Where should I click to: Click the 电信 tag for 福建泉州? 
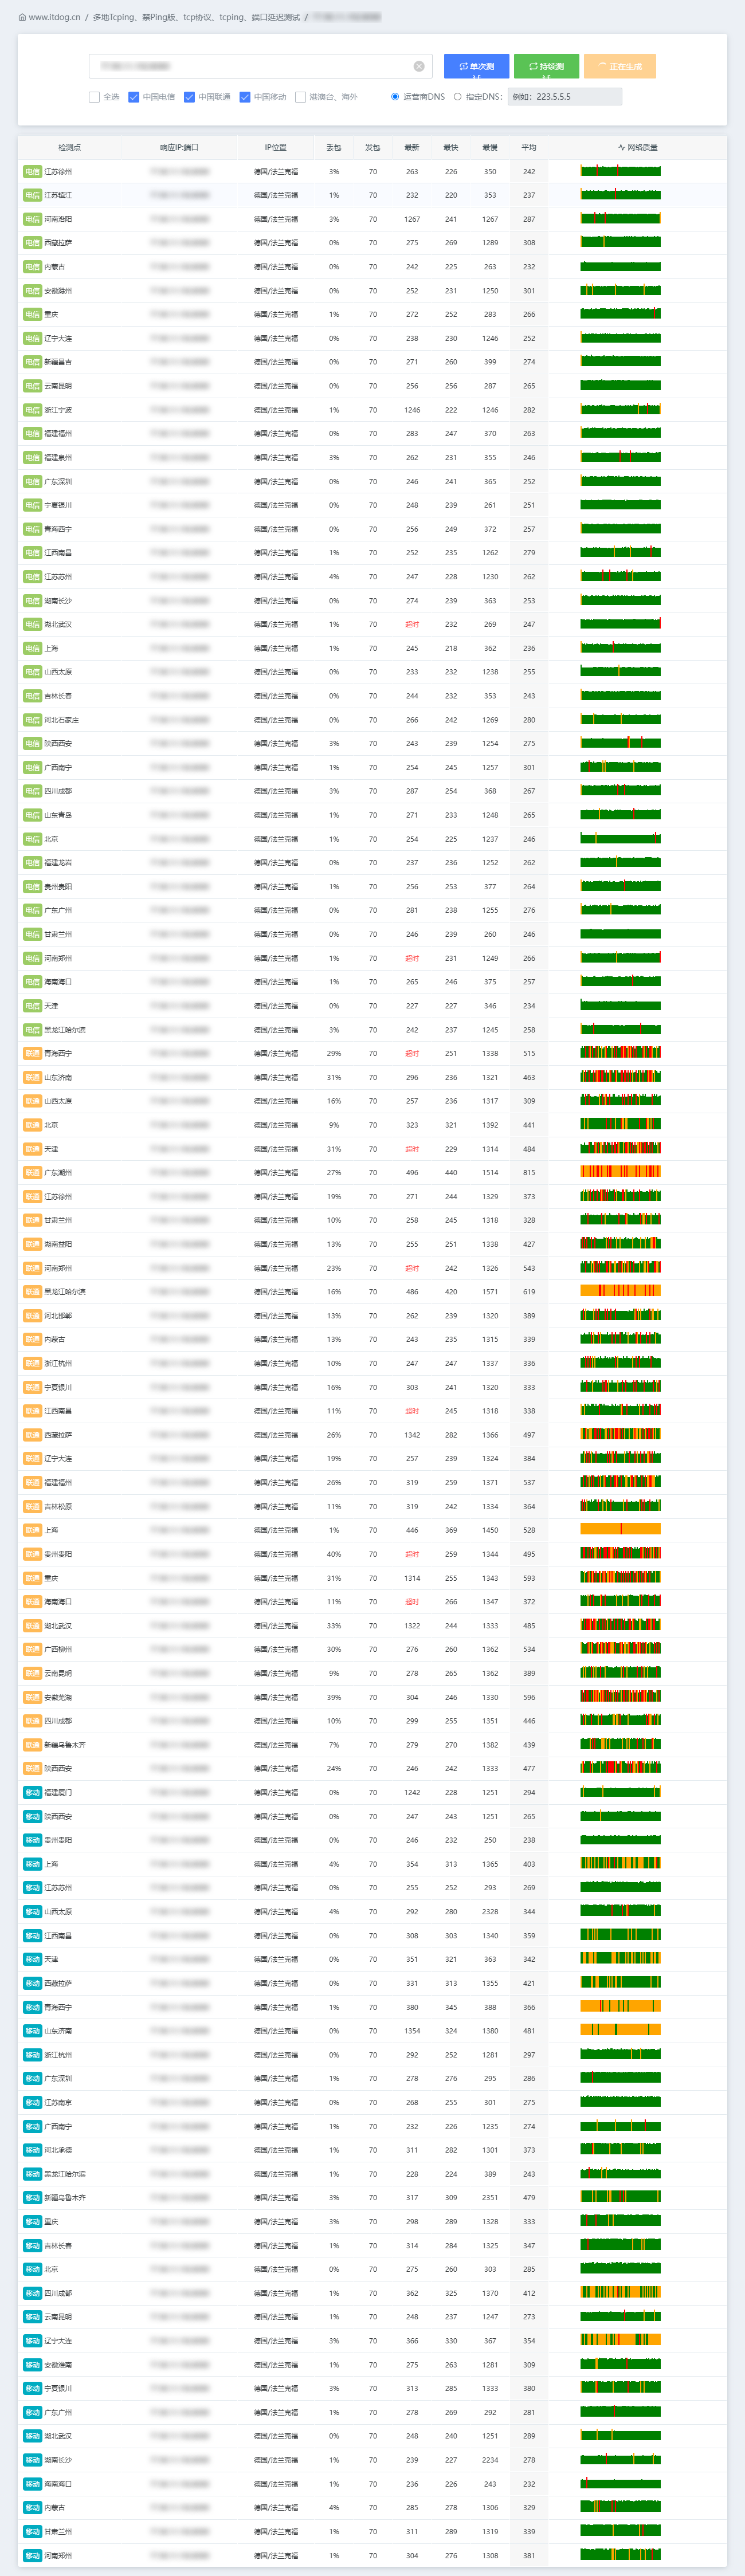pyautogui.click(x=32, y=457)
